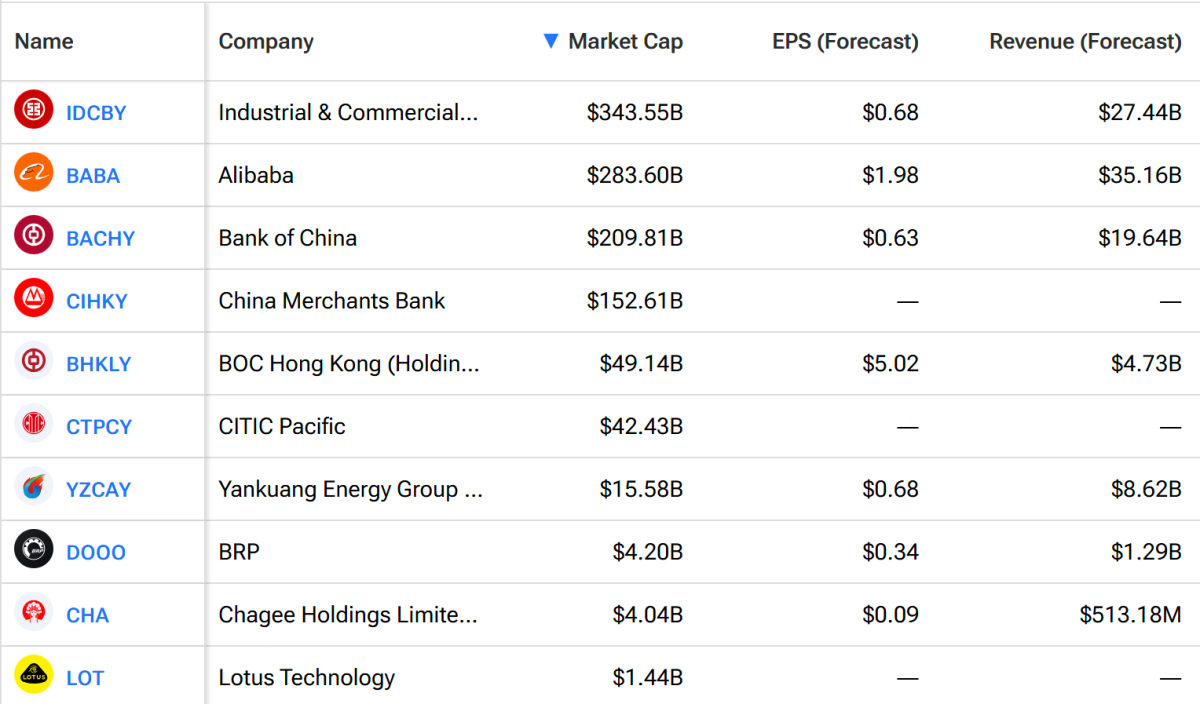Toggle Market Cap sort arrow
Viewport: 1200px width, 704px height.
coord(550,41)
